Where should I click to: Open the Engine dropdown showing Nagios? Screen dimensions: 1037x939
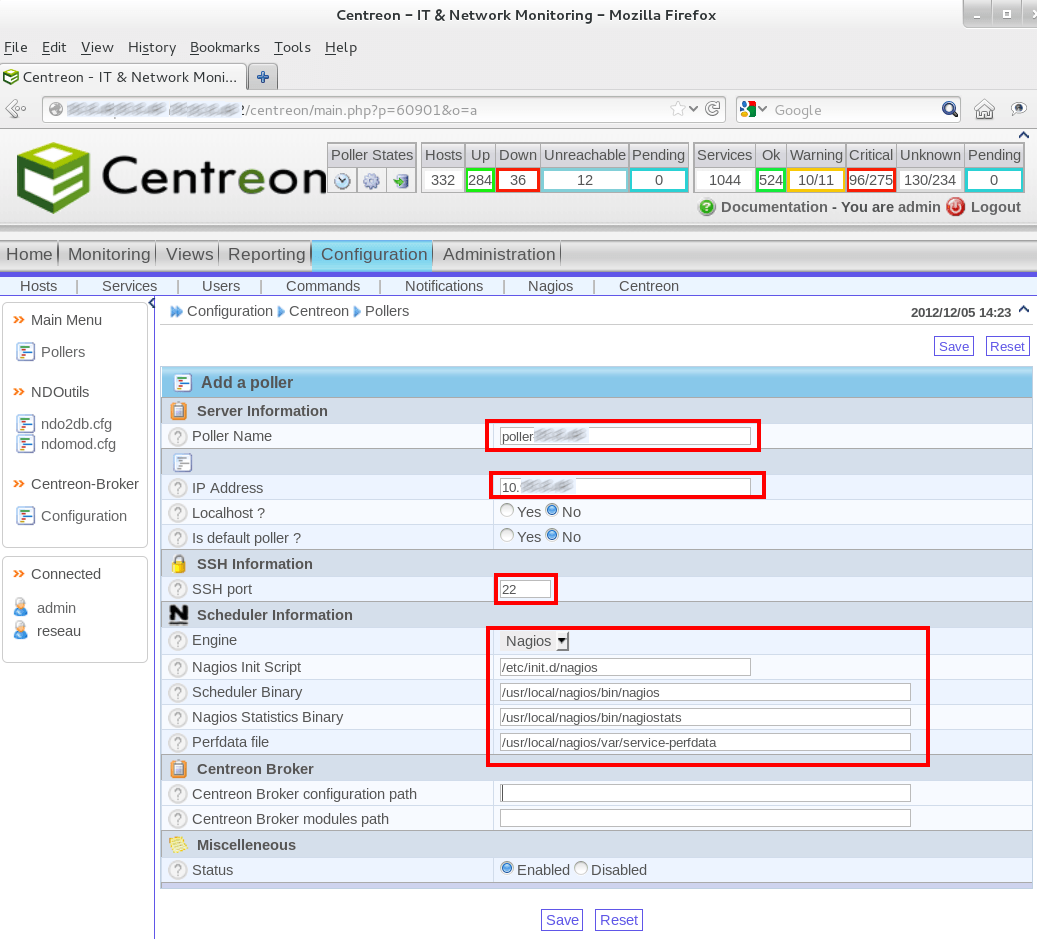pyautogui.click(x=533, y=641)
